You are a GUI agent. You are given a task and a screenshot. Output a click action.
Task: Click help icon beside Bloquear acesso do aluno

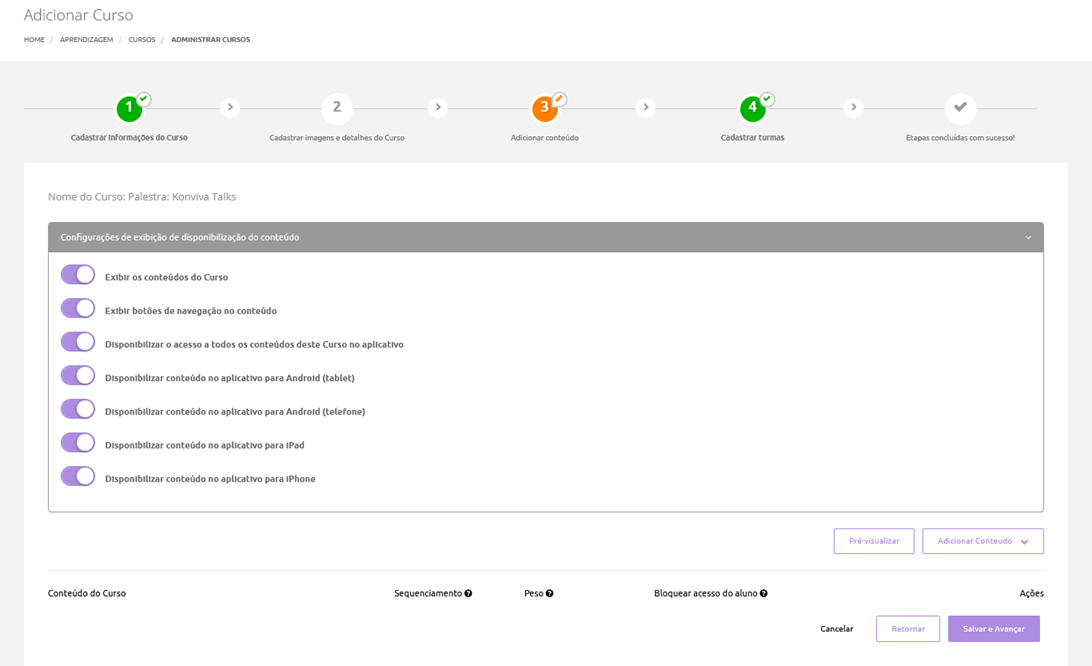click(764, 594)
